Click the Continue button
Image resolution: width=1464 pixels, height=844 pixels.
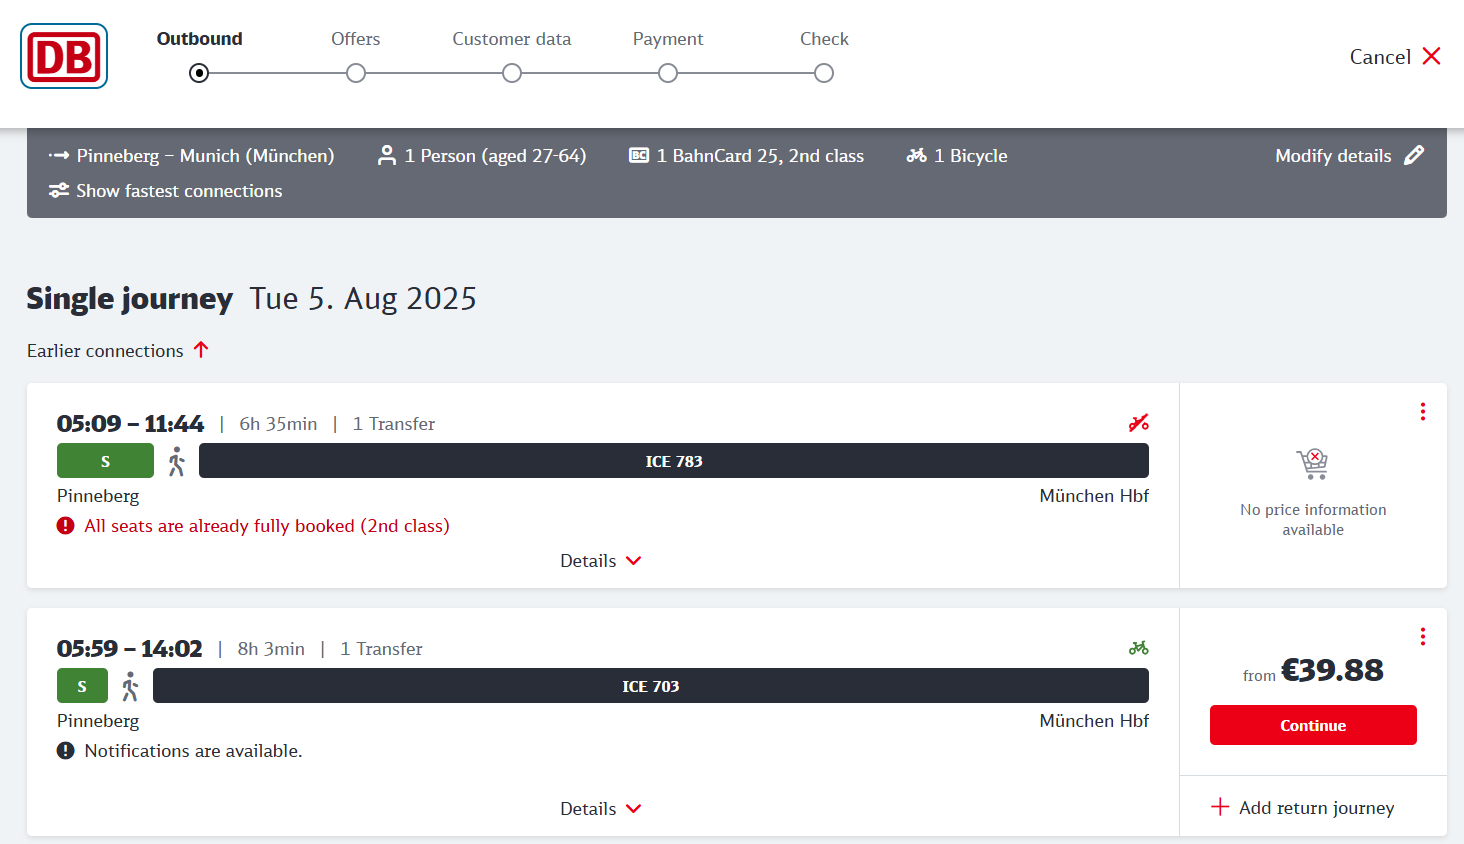click(1312, 725)
